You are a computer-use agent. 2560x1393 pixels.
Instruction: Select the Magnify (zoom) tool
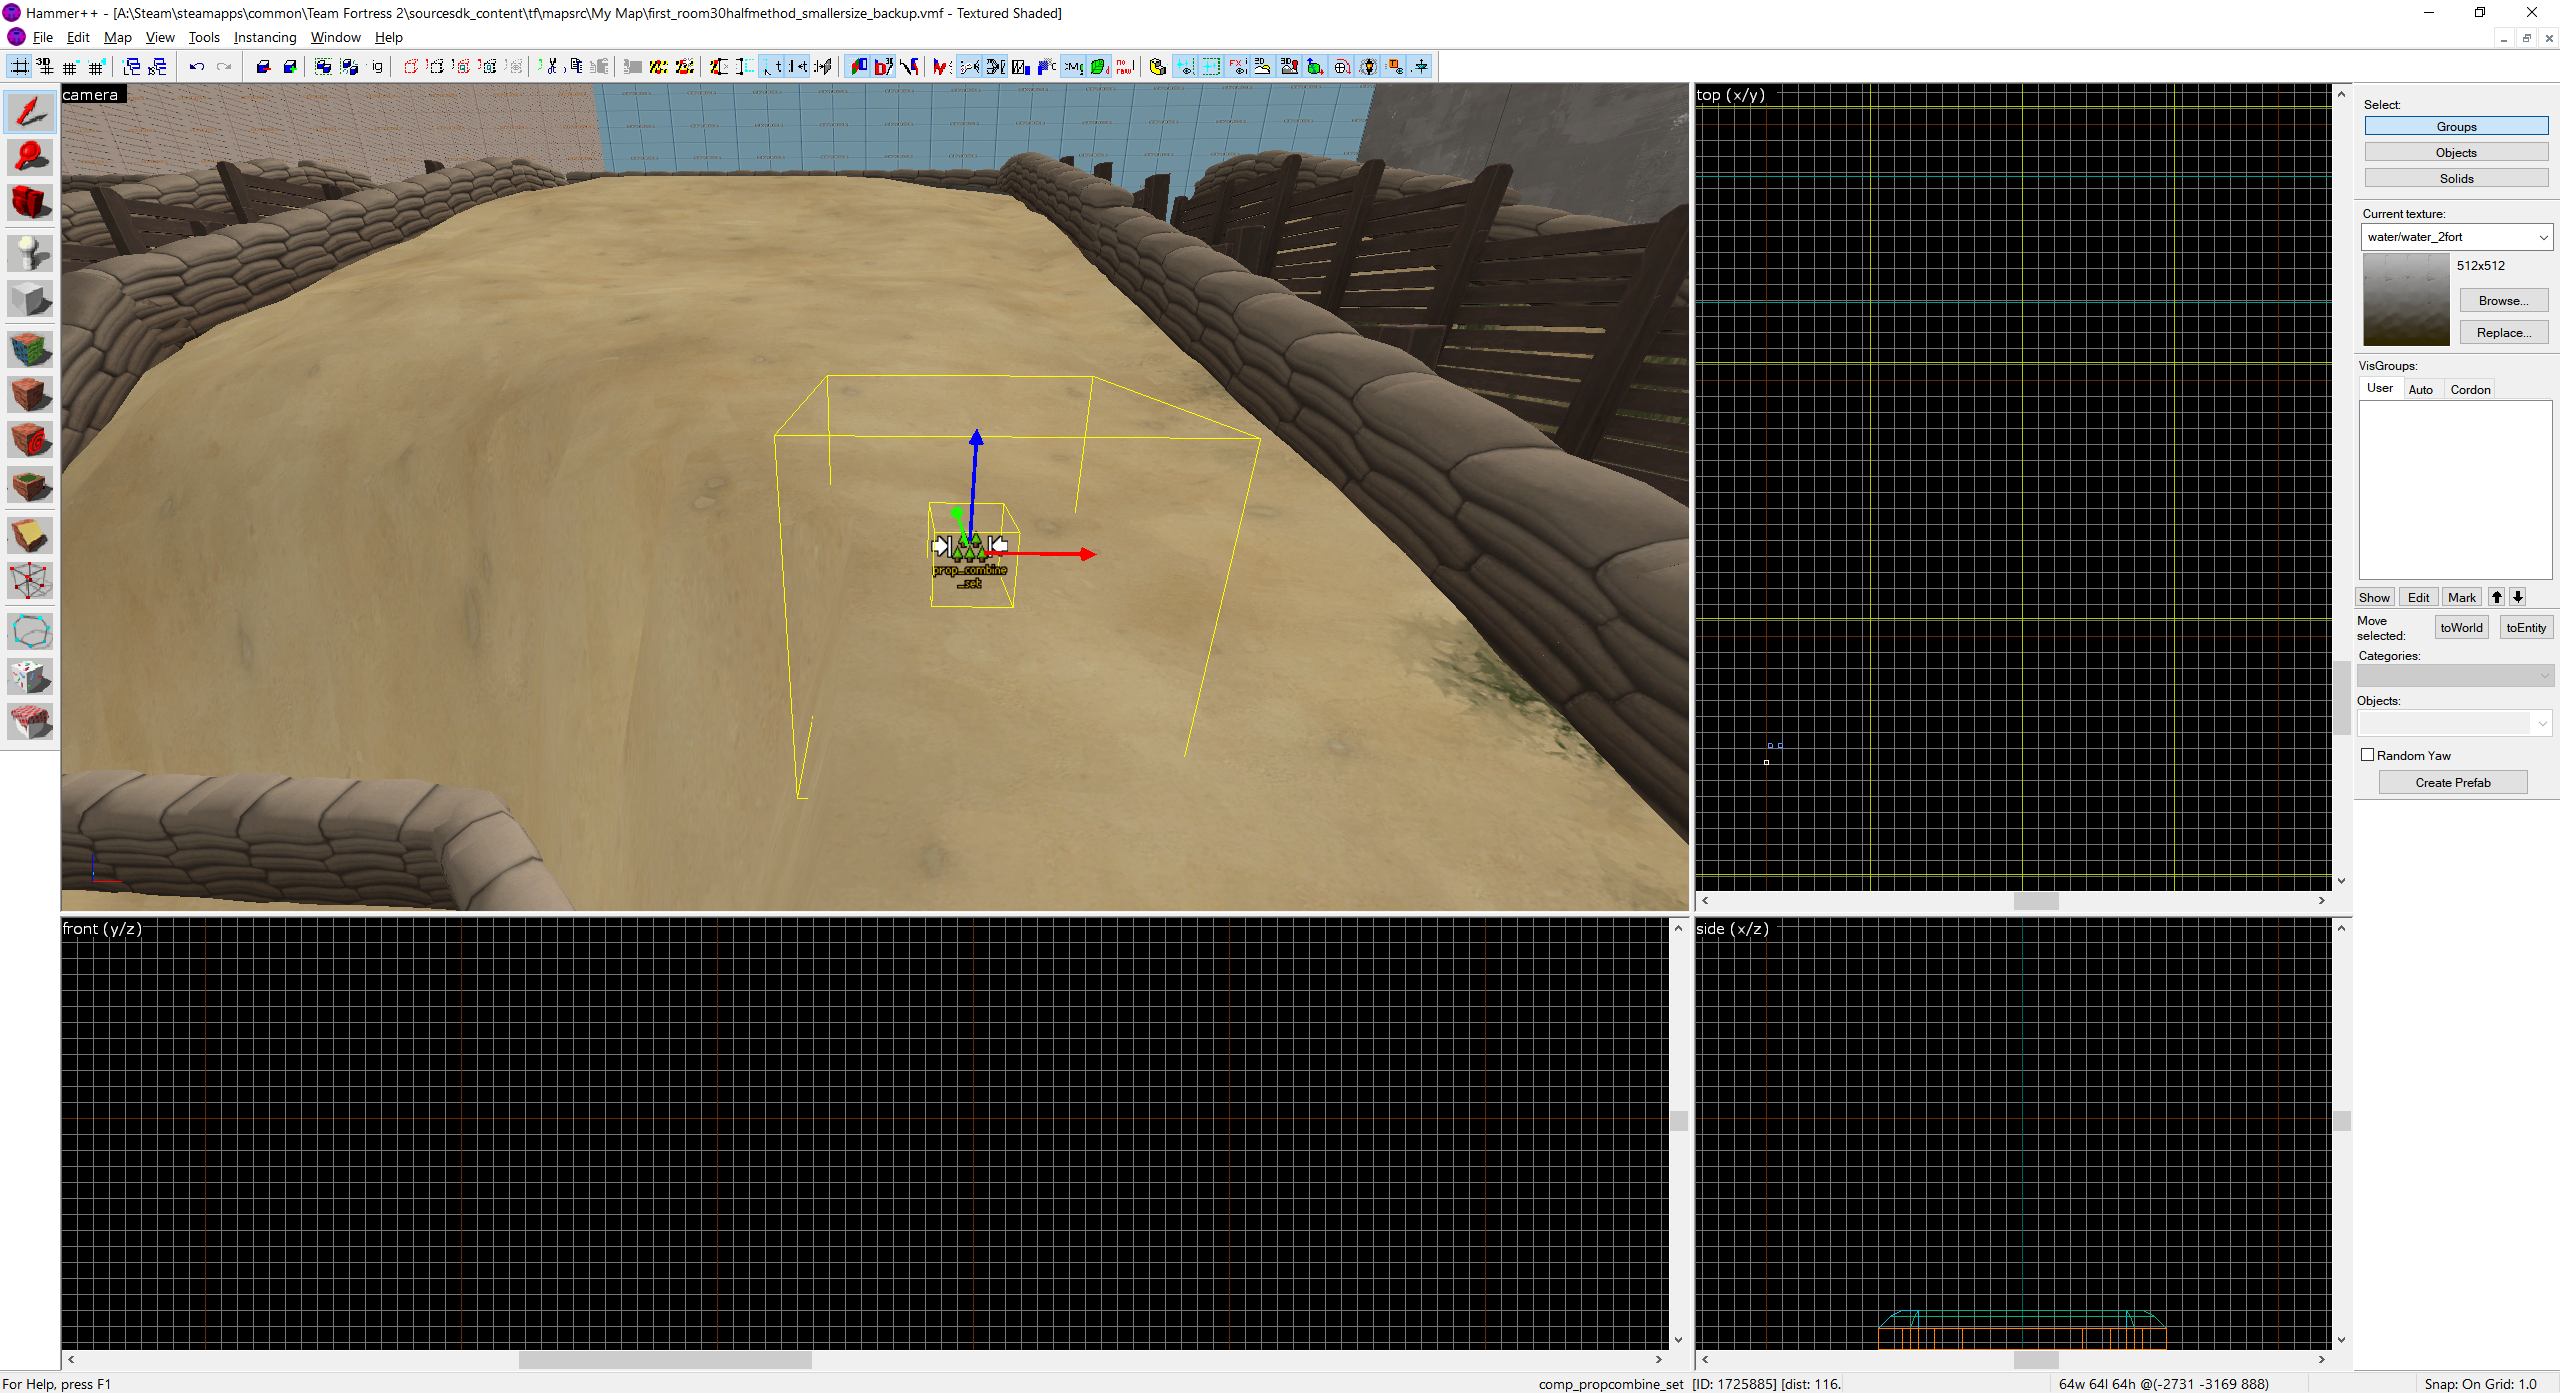click(x=30, y=157)
